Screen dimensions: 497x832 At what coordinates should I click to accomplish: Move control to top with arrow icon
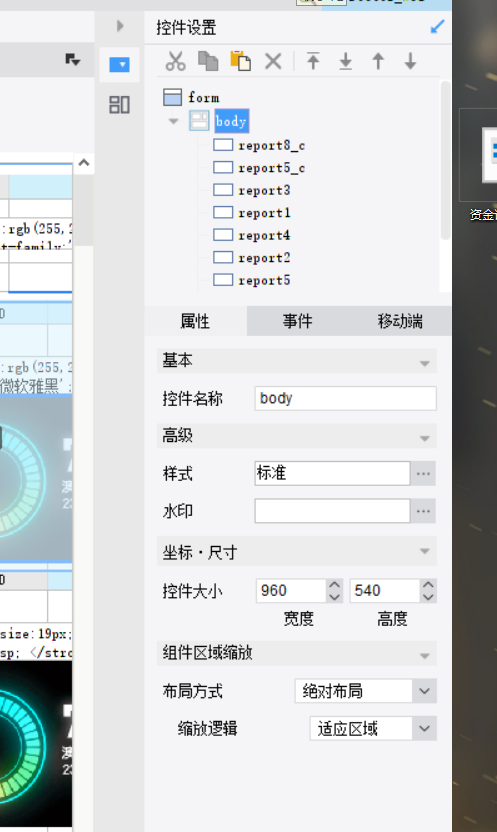[313, 61]
